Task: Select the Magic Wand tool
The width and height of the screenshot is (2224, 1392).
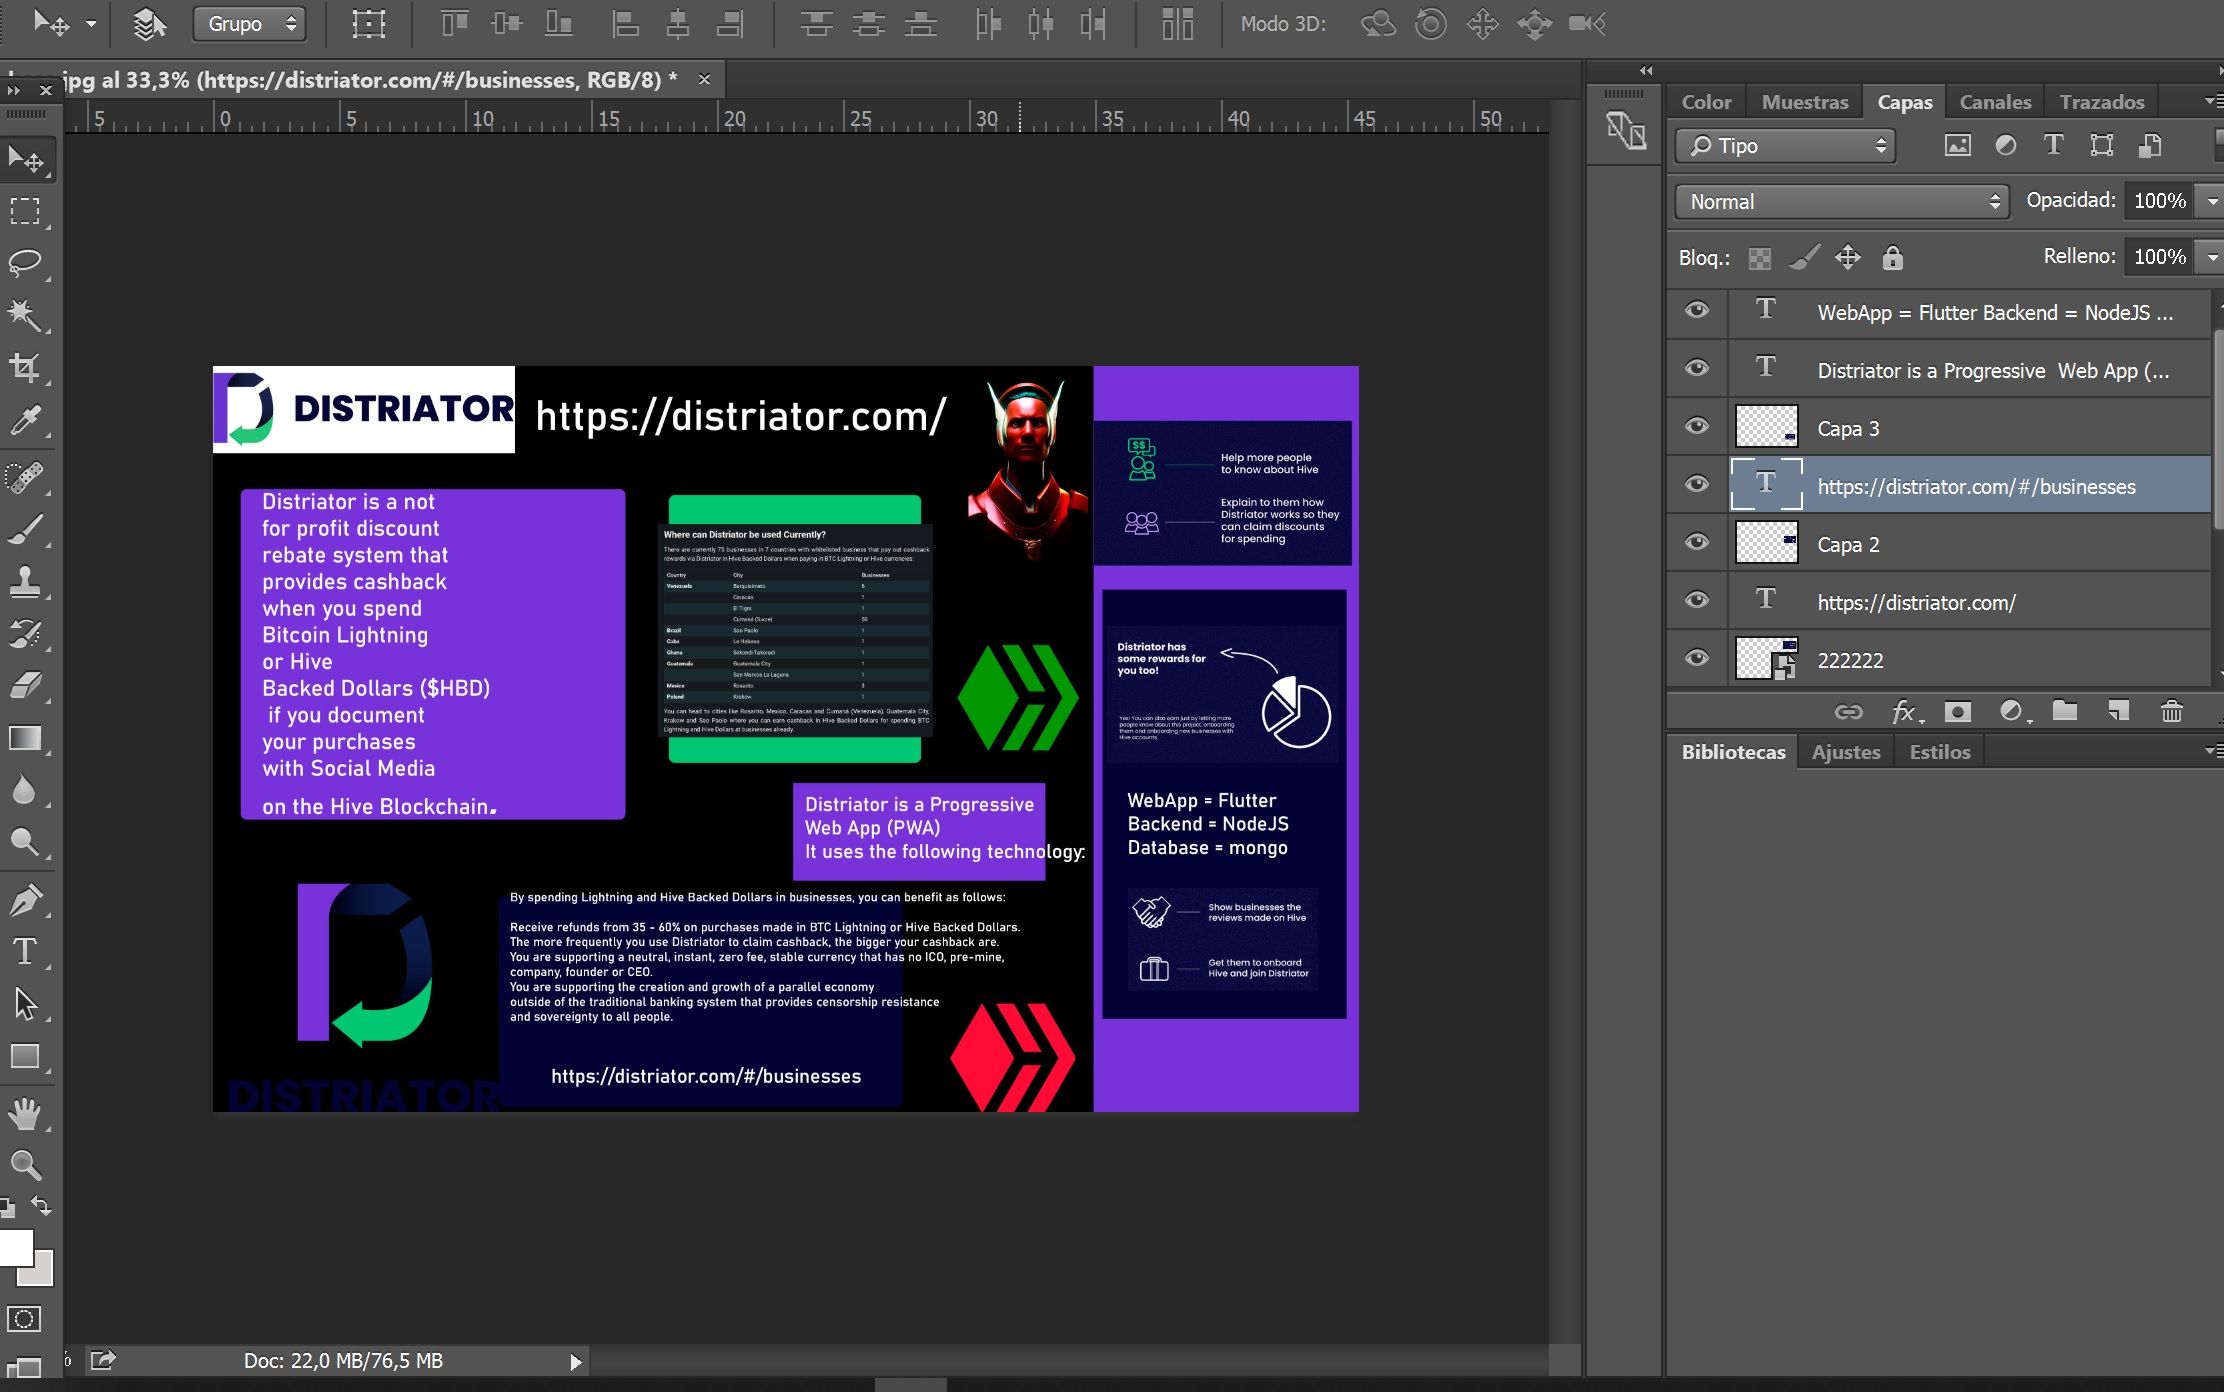Action: tap(25, 315)
